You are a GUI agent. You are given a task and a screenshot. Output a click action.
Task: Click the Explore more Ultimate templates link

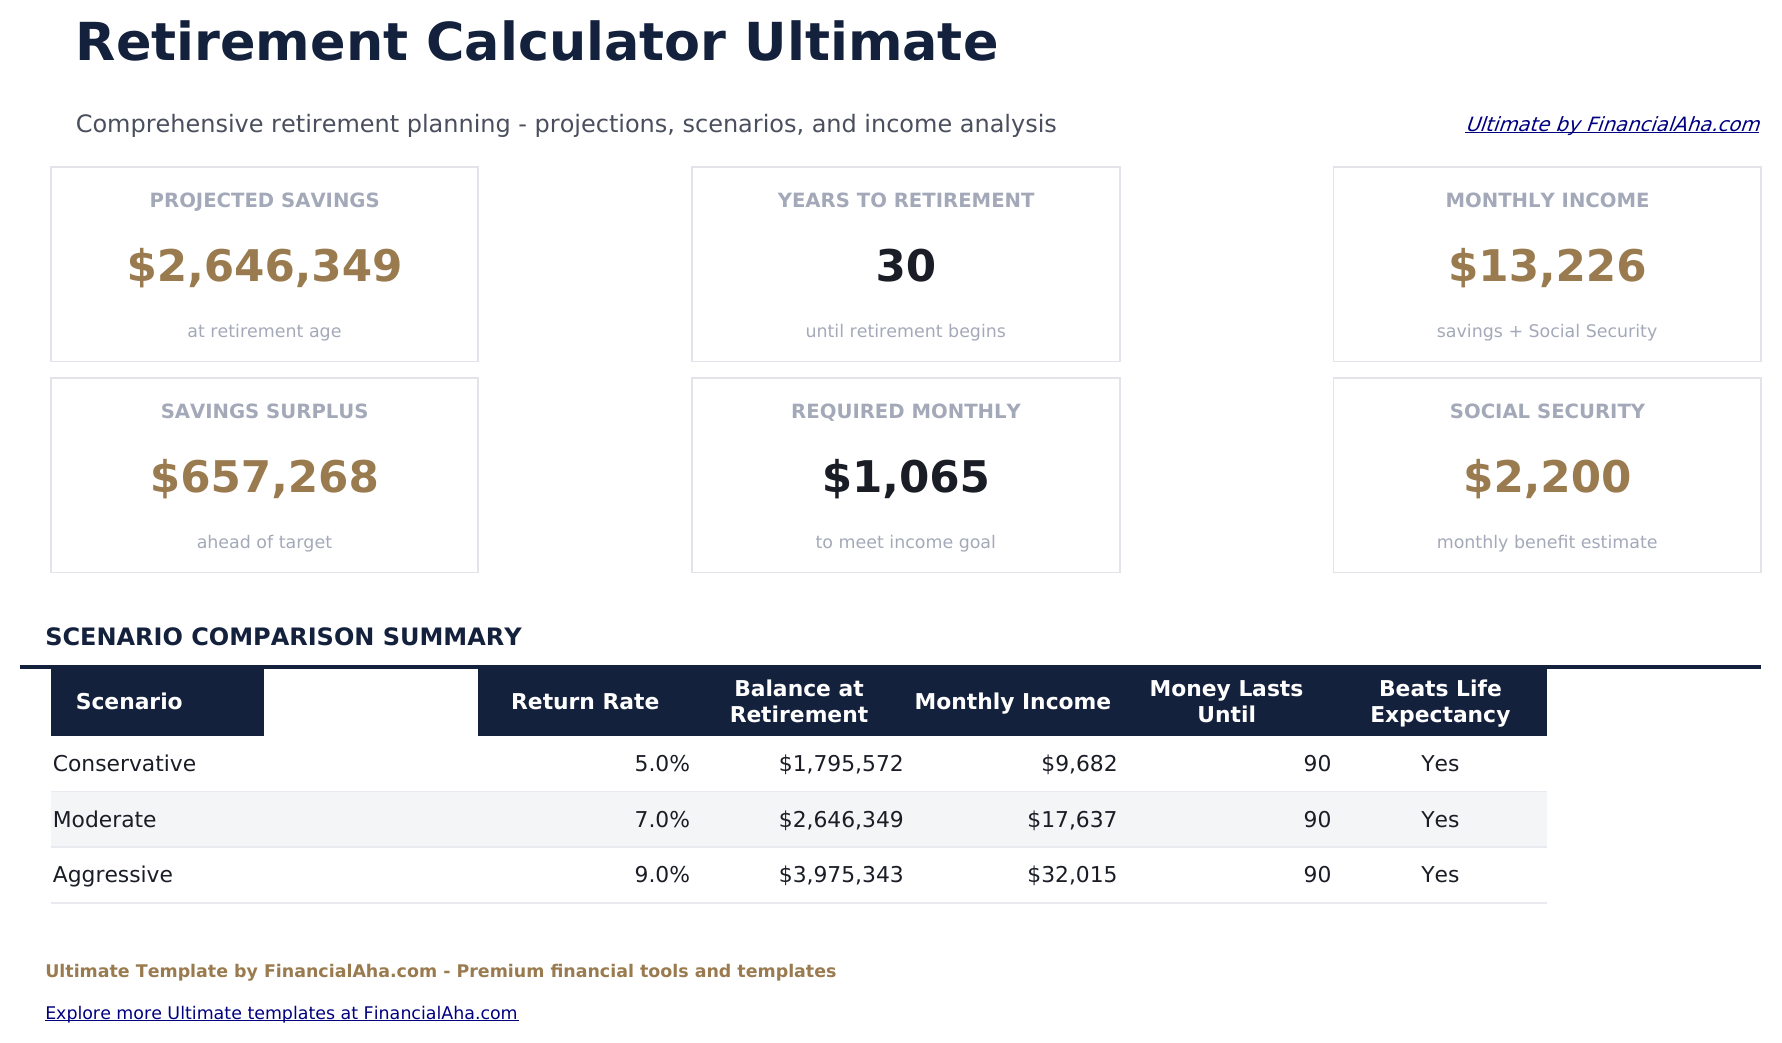coord(282,1012)
